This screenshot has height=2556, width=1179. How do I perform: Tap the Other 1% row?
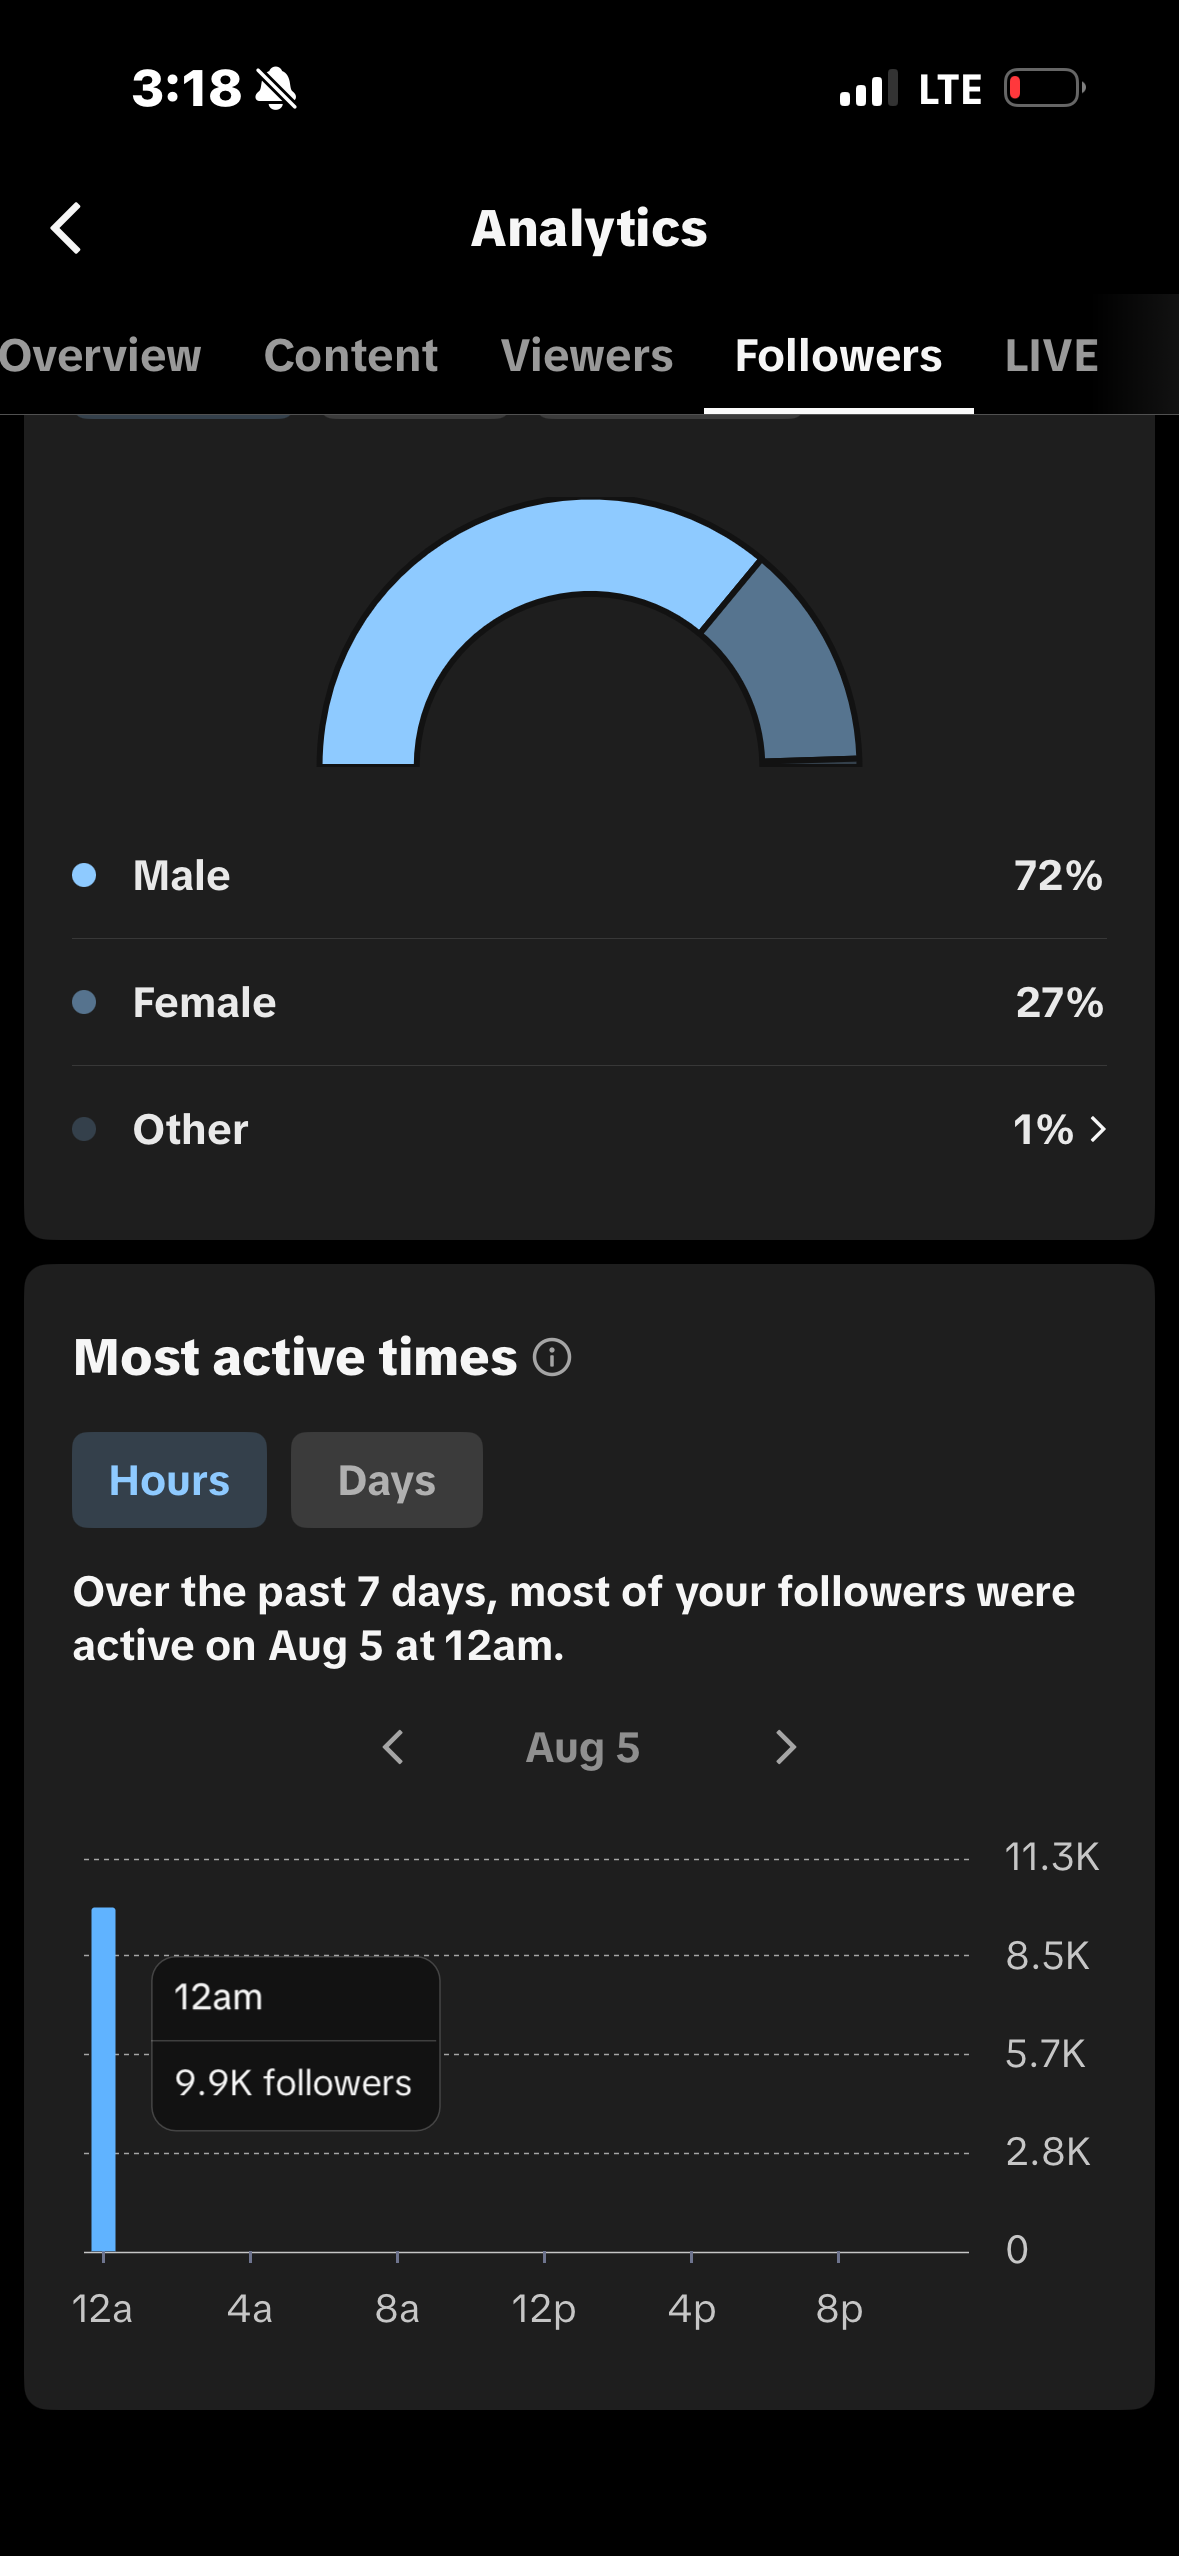tap(589, 1129)
